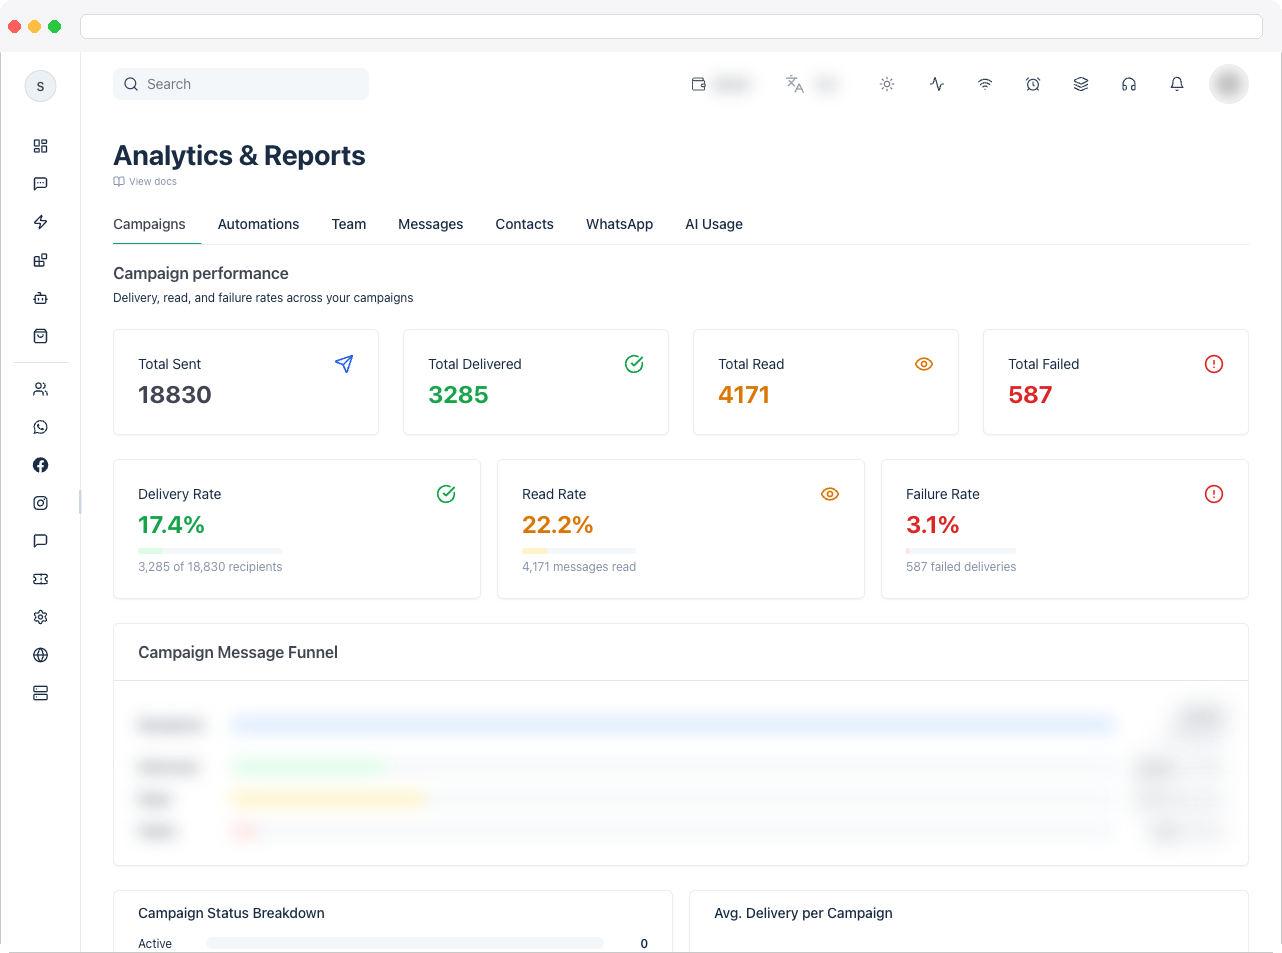Click the eye icon on Total Read card
This screenshot has height=953, width=1282.
point(924,364)
